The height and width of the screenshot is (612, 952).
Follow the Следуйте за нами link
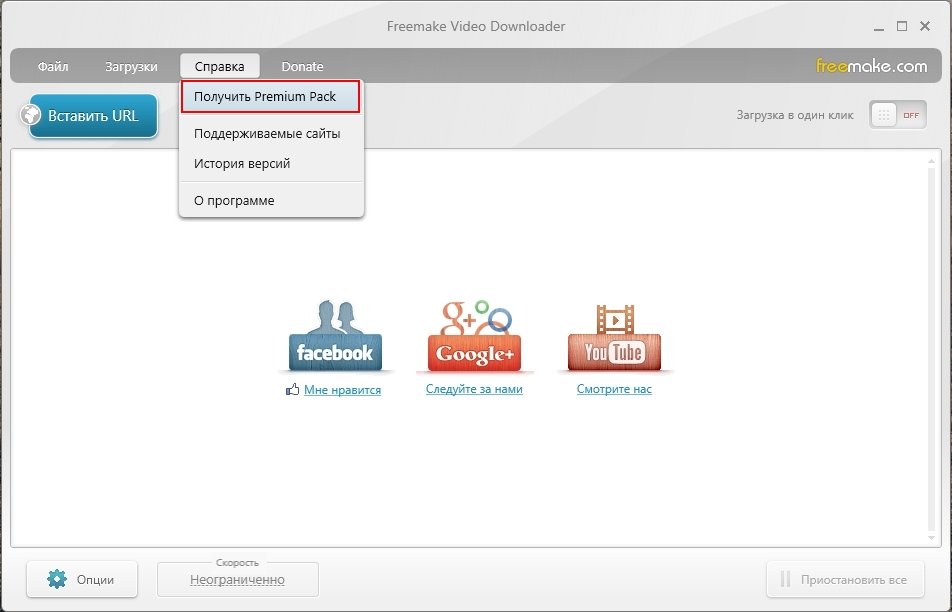point(474,389)
